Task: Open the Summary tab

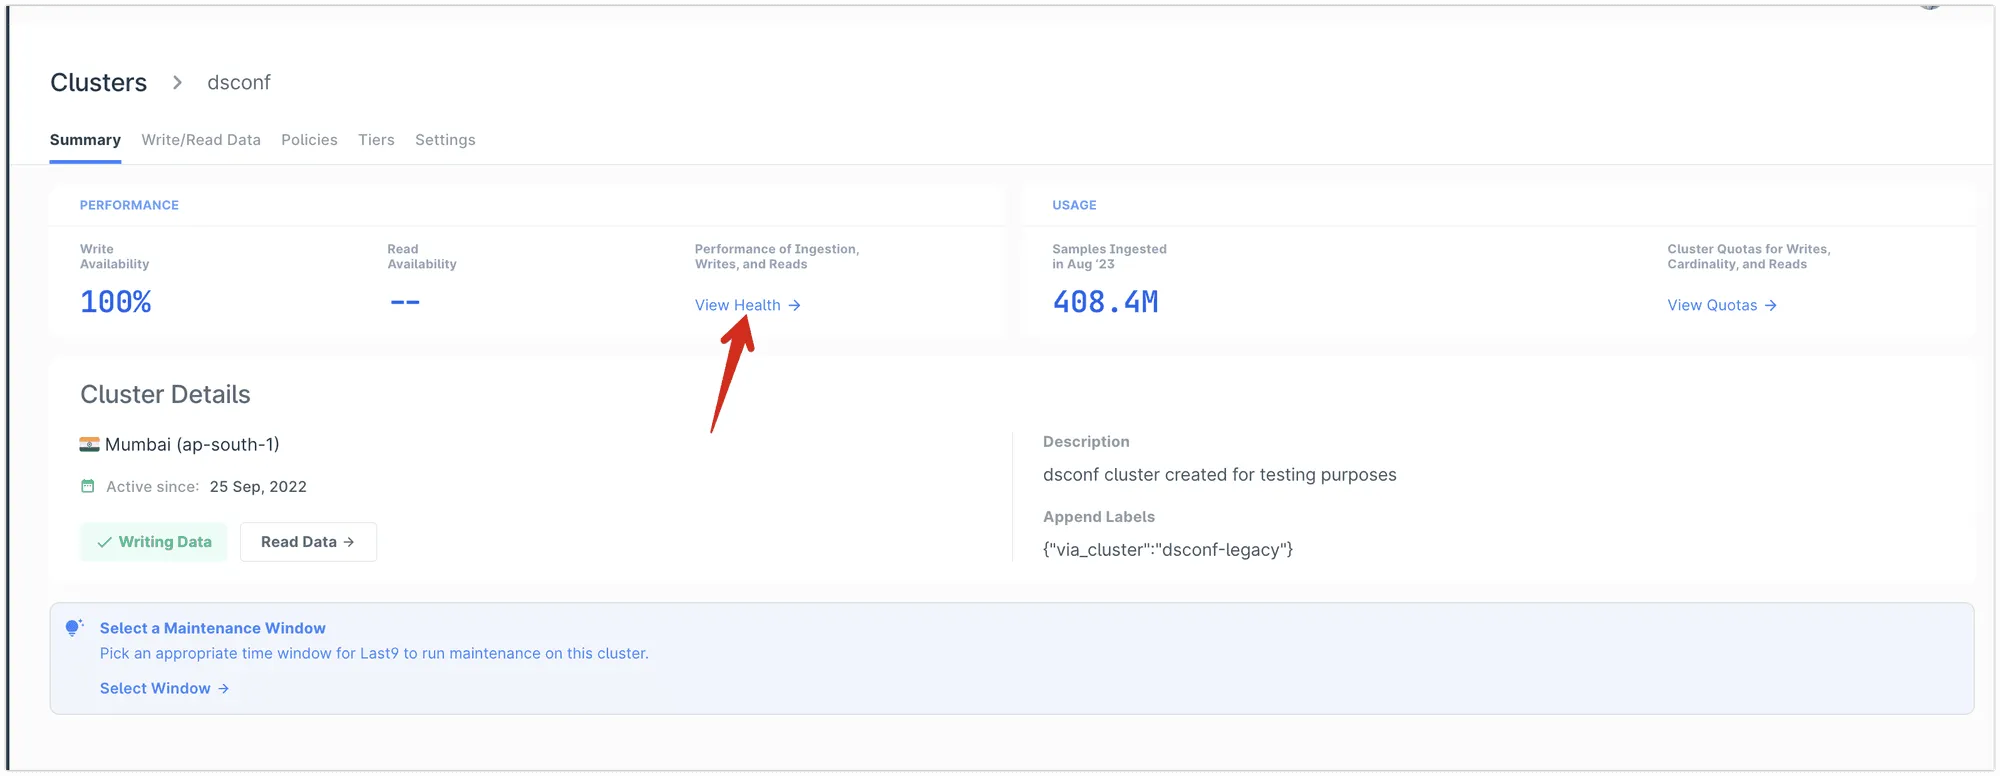Action: pos(85,140)
